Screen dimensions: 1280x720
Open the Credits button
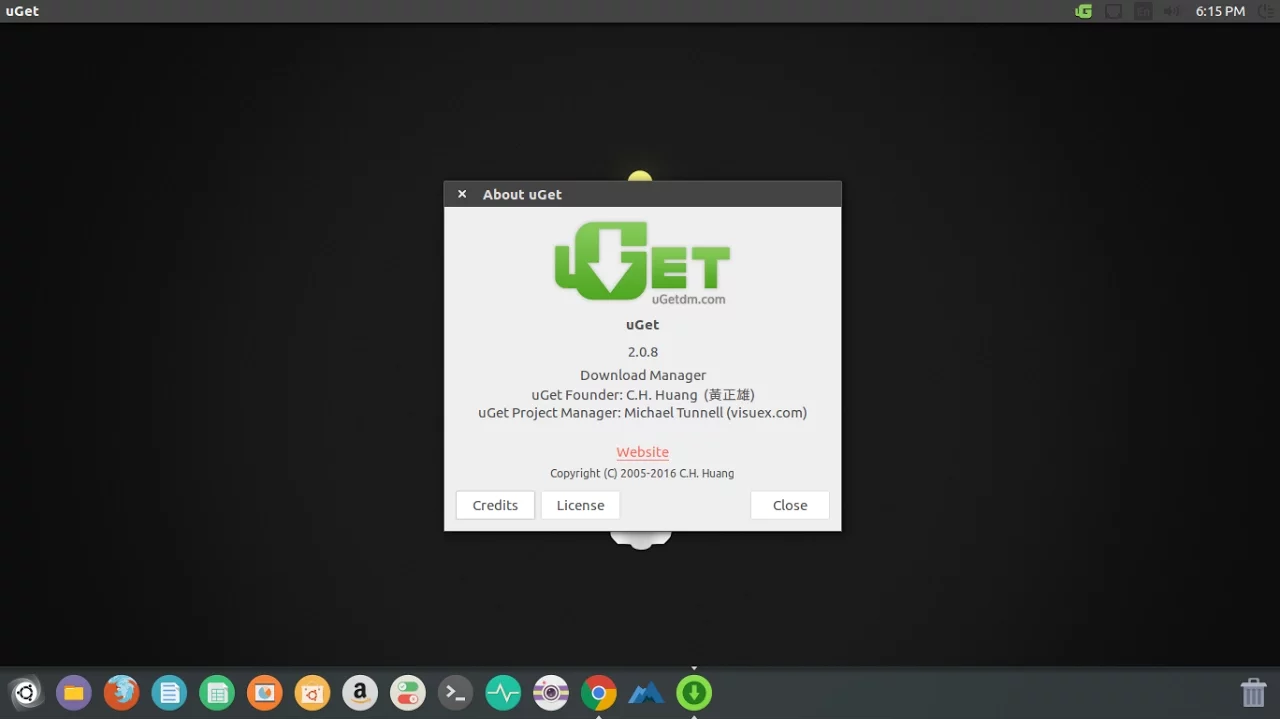495,505
